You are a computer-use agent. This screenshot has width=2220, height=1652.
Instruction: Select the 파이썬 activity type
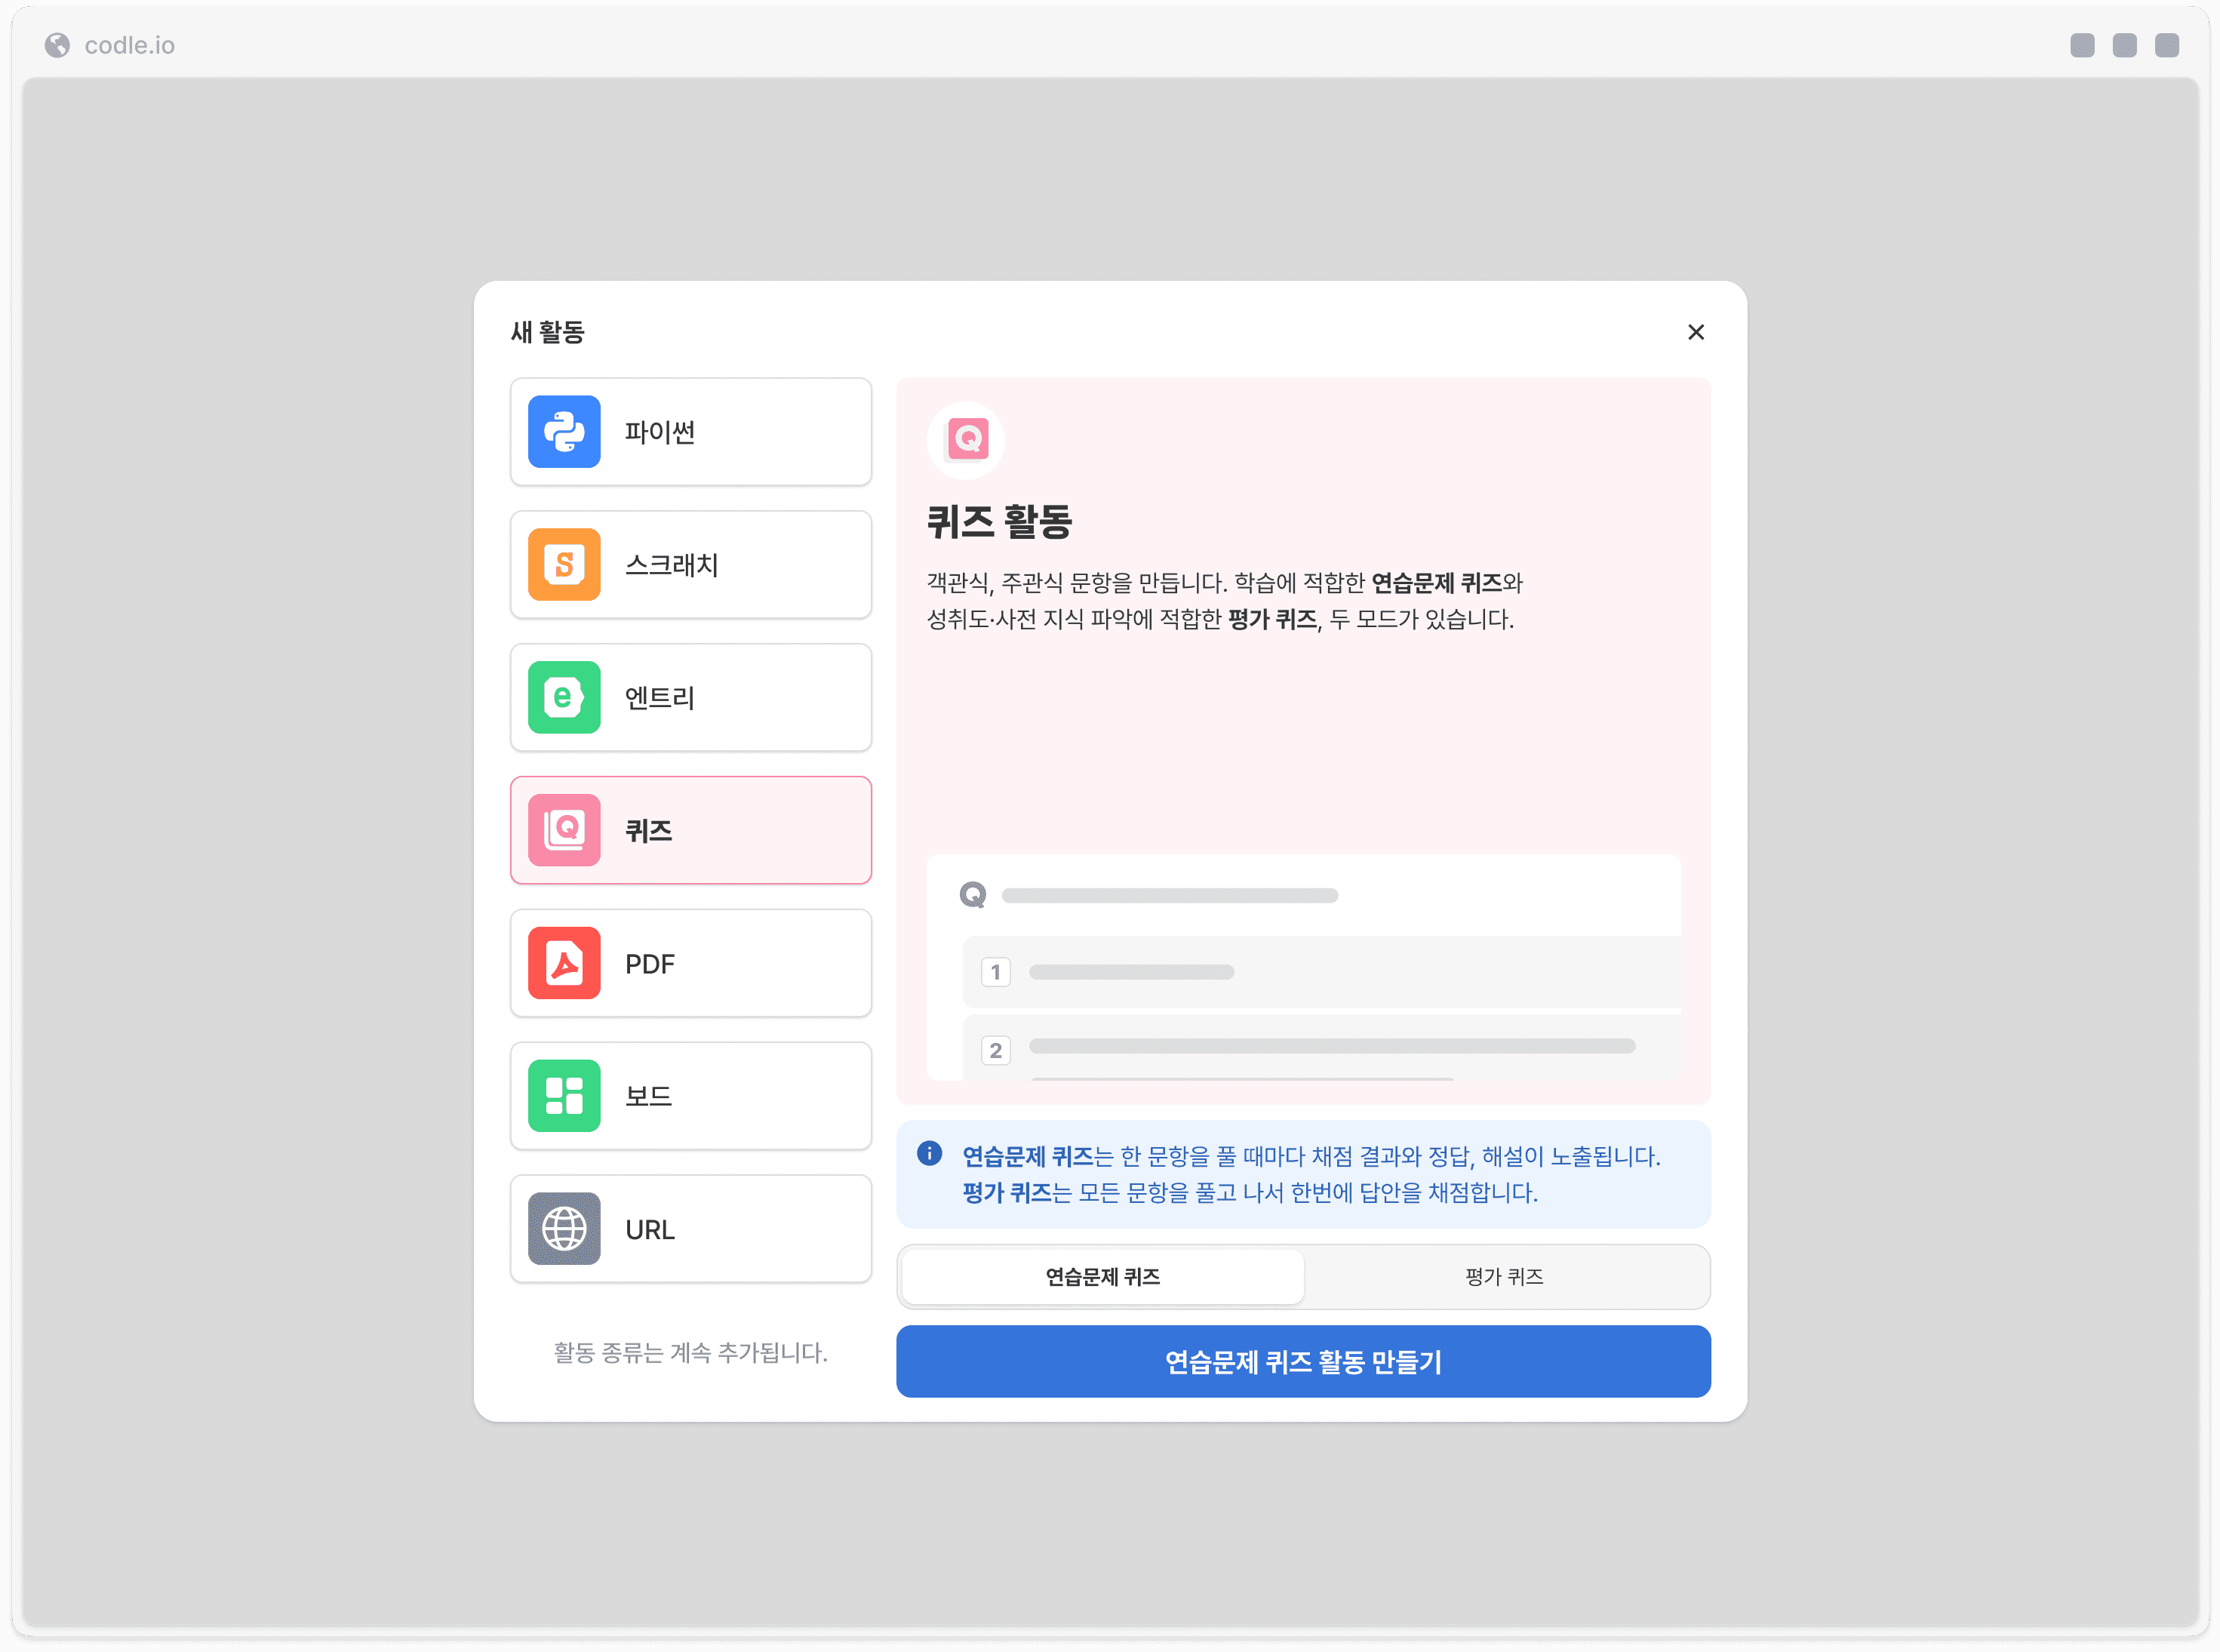691,432
